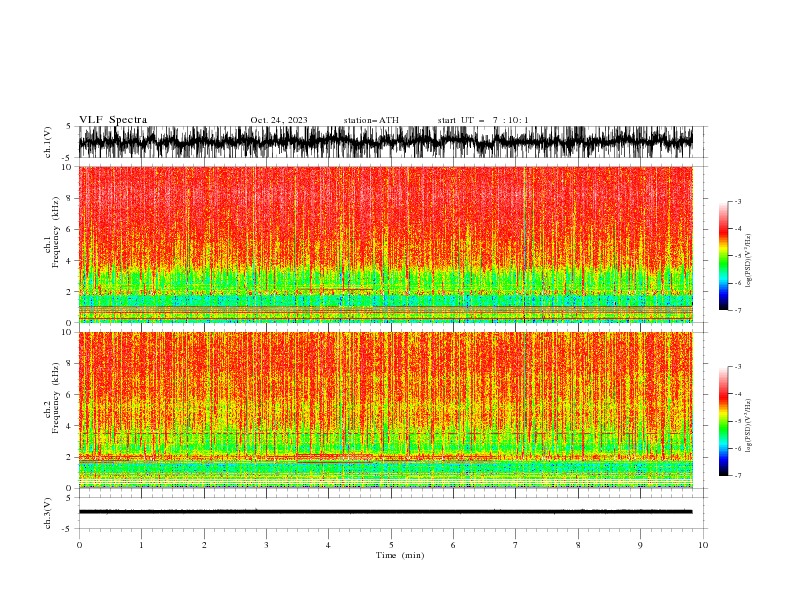Select the date text "Oct. 24, 2023"

pyautogui.click(x=279, y=120)
